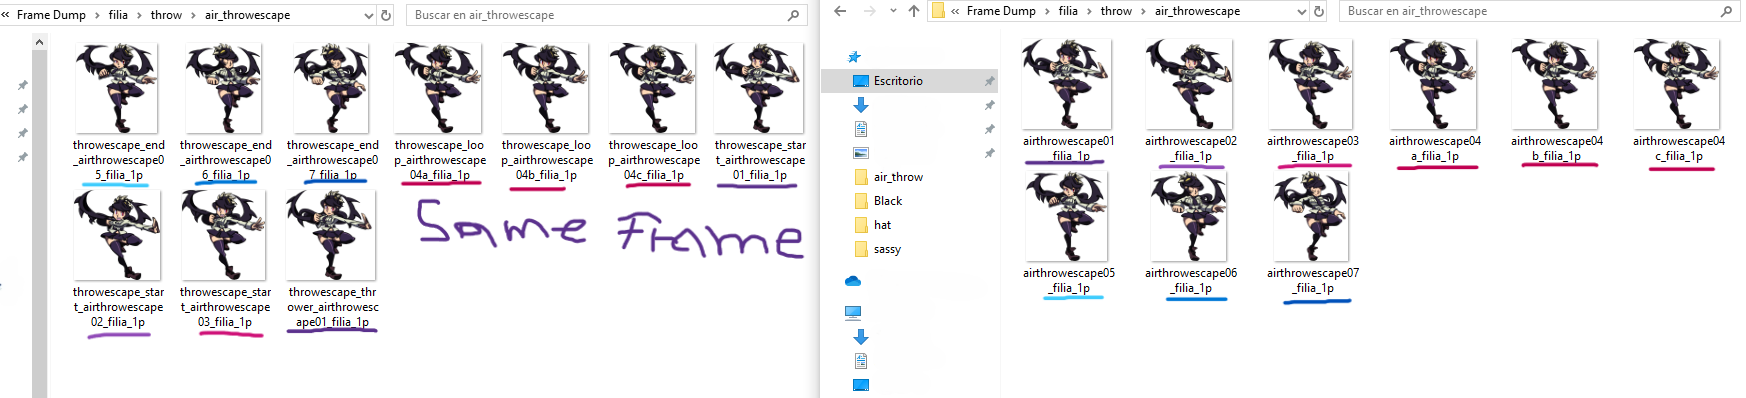1746x398 pixels.
Task: Click the search magnifier in left window
Action: 794,15
